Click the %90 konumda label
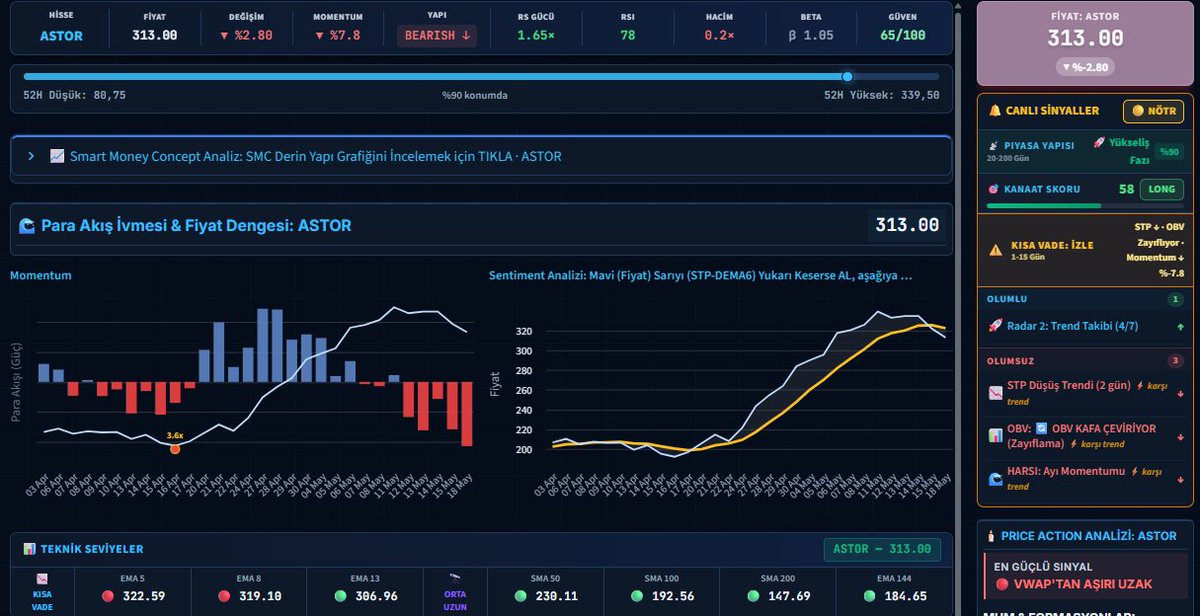The height and width of the screenshot is (616, 1200). click(475, 96)
